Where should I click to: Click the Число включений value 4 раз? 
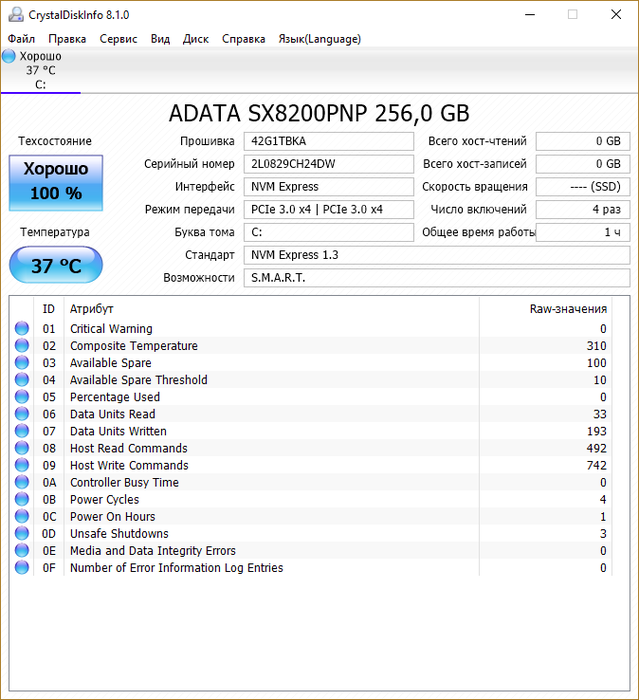(583, 209)
